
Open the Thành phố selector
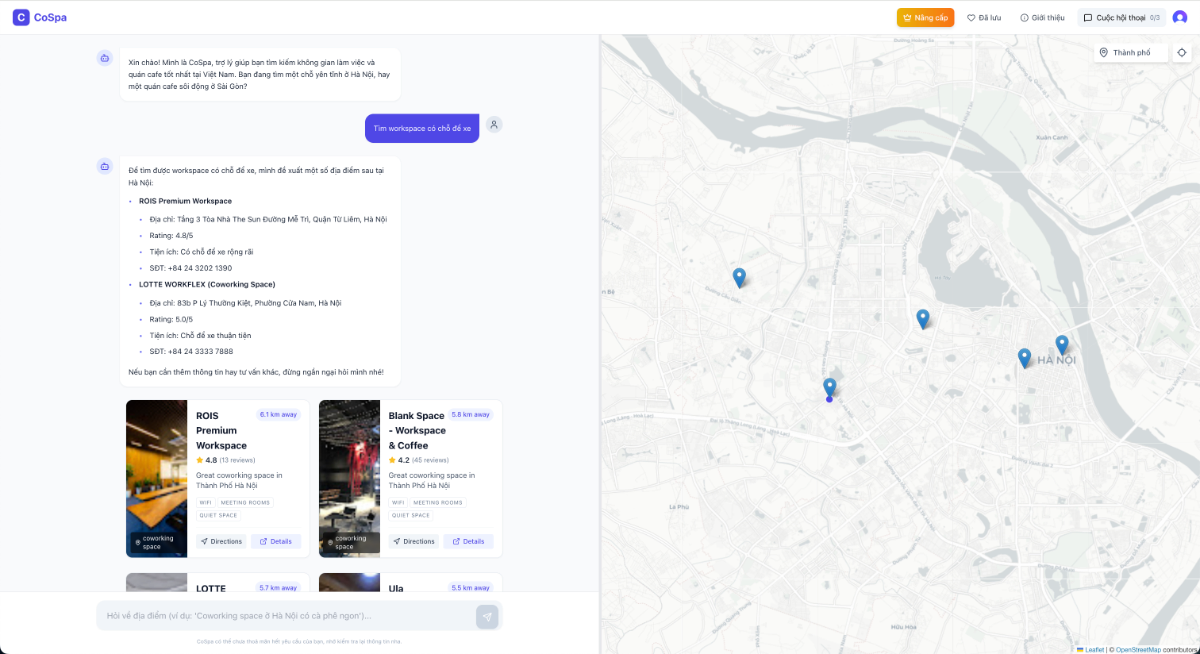(x=1128, y=51)
